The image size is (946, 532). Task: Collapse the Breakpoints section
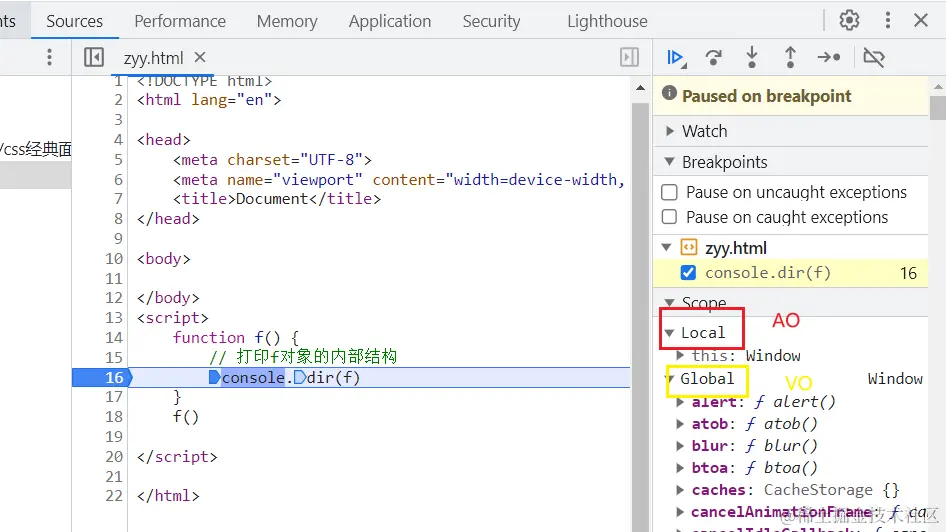[x=669, y=162]
